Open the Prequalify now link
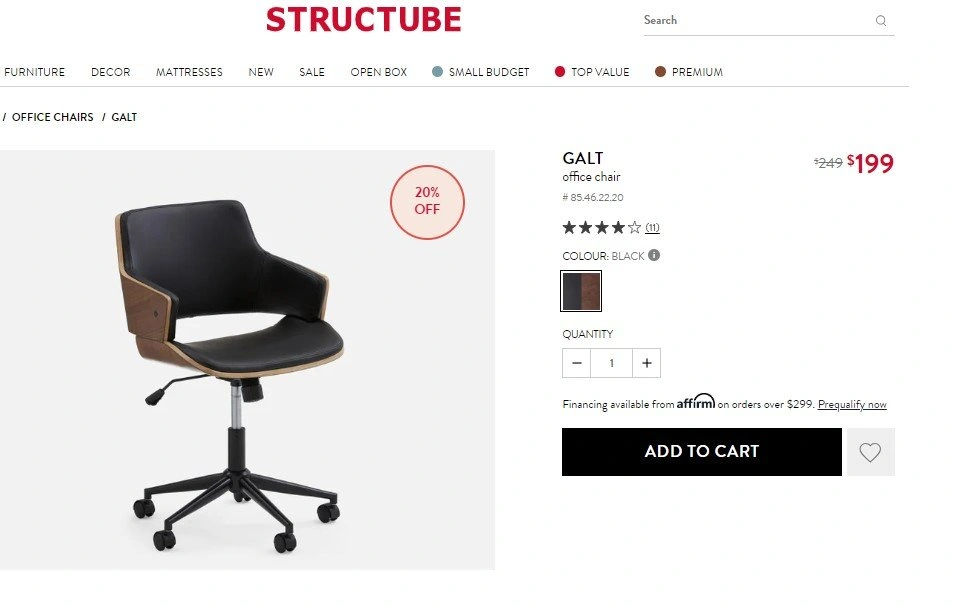This screenshot has width=955, height=606. [852, 404]
